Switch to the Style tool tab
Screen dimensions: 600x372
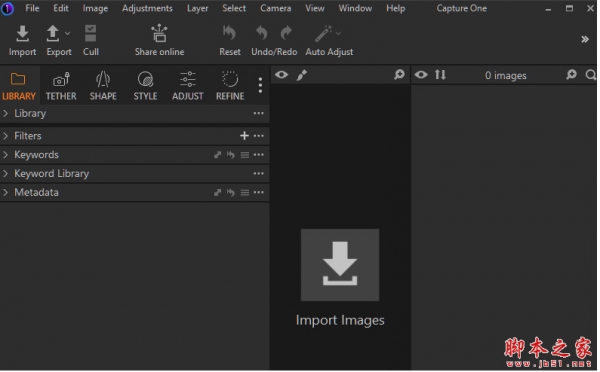[x=145, y=86]
